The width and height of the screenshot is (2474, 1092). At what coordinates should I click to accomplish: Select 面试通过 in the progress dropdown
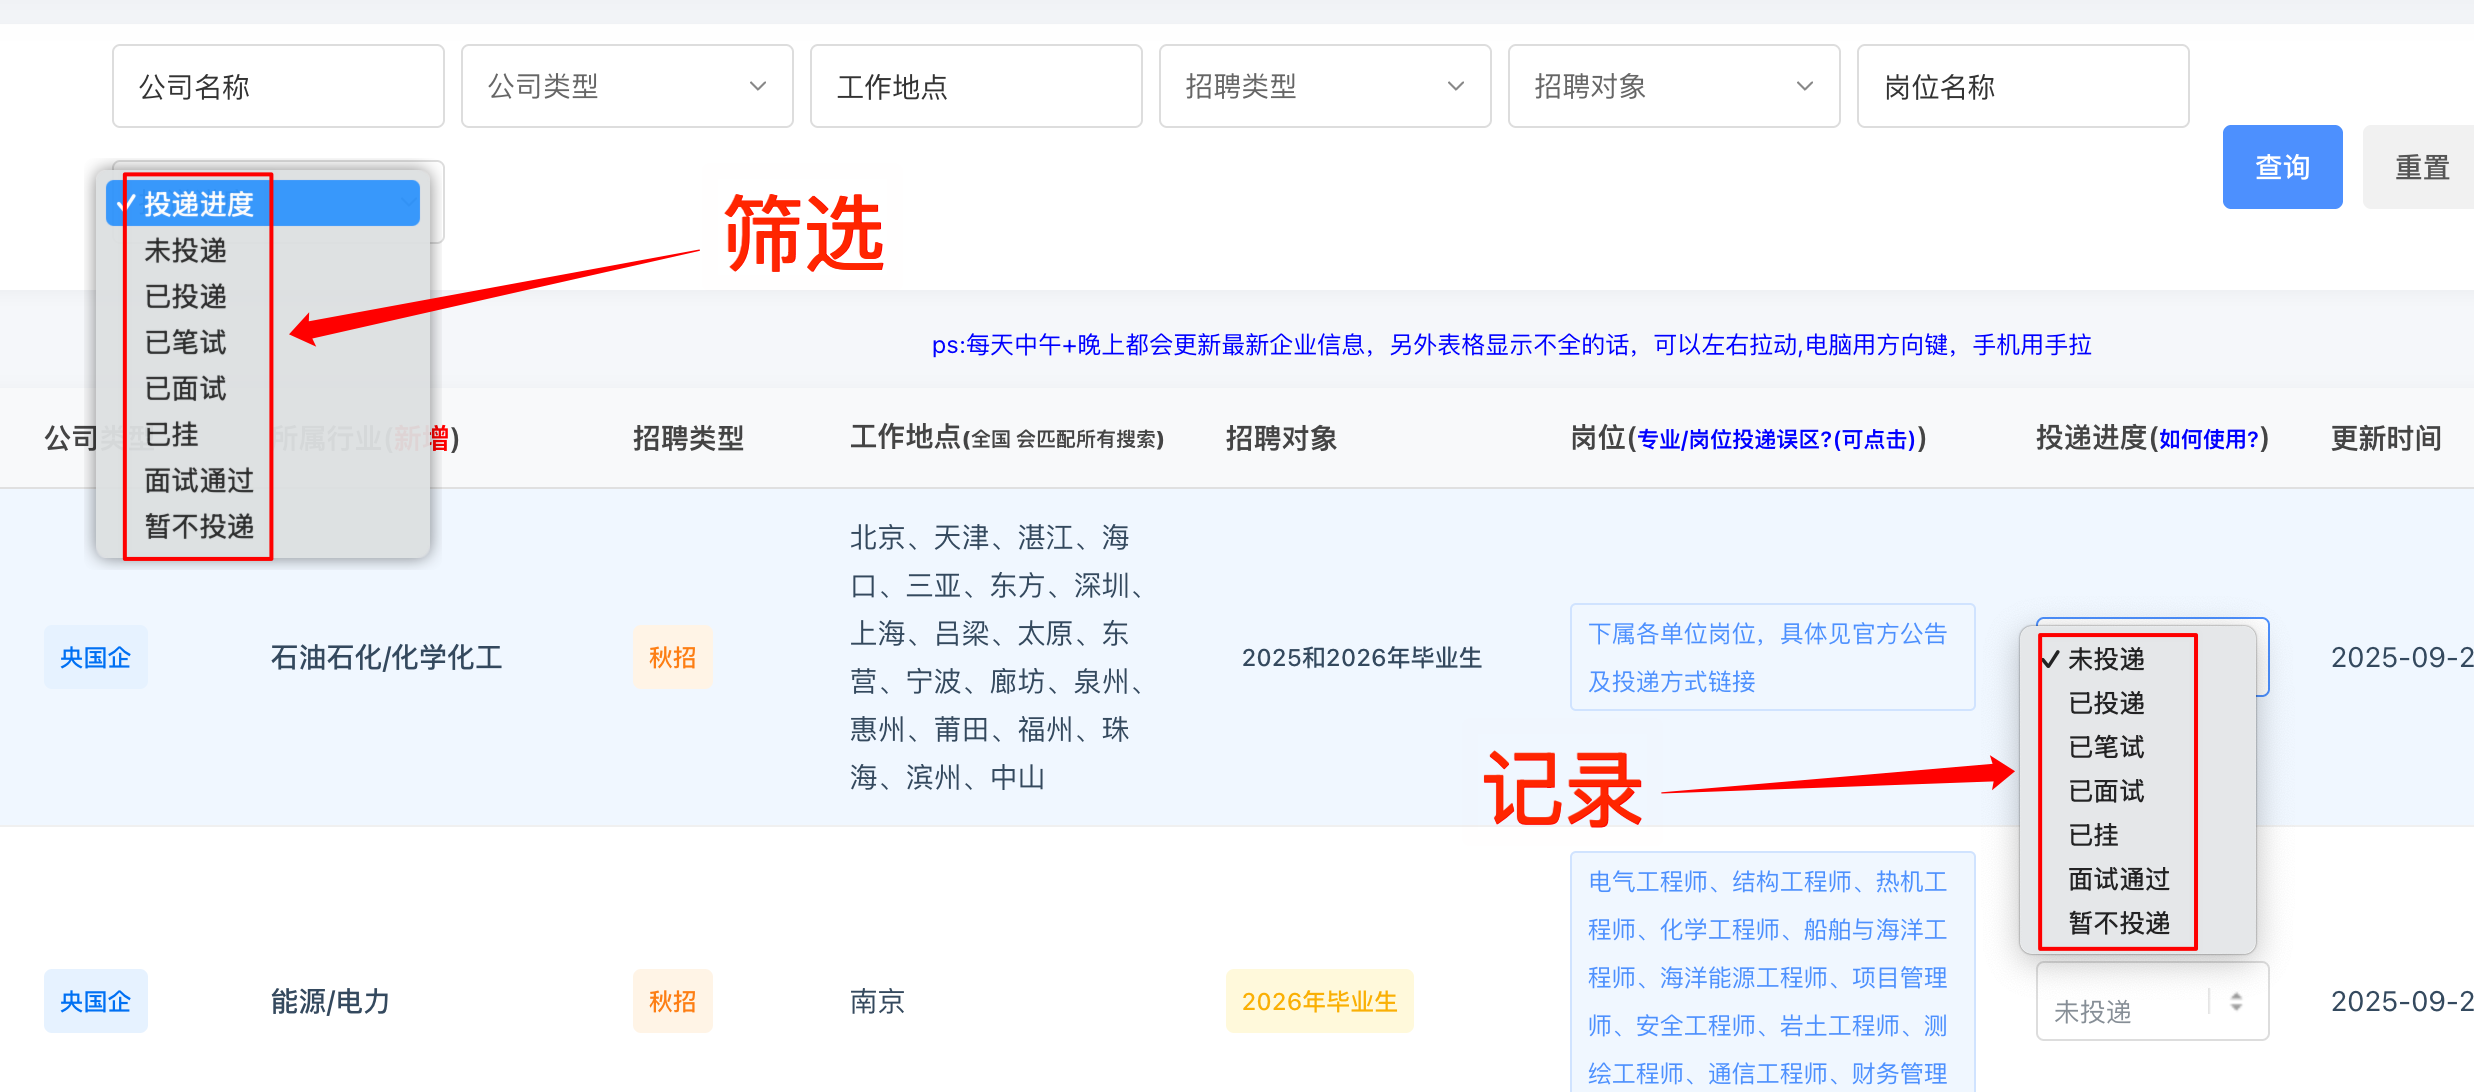point(2117,879)
